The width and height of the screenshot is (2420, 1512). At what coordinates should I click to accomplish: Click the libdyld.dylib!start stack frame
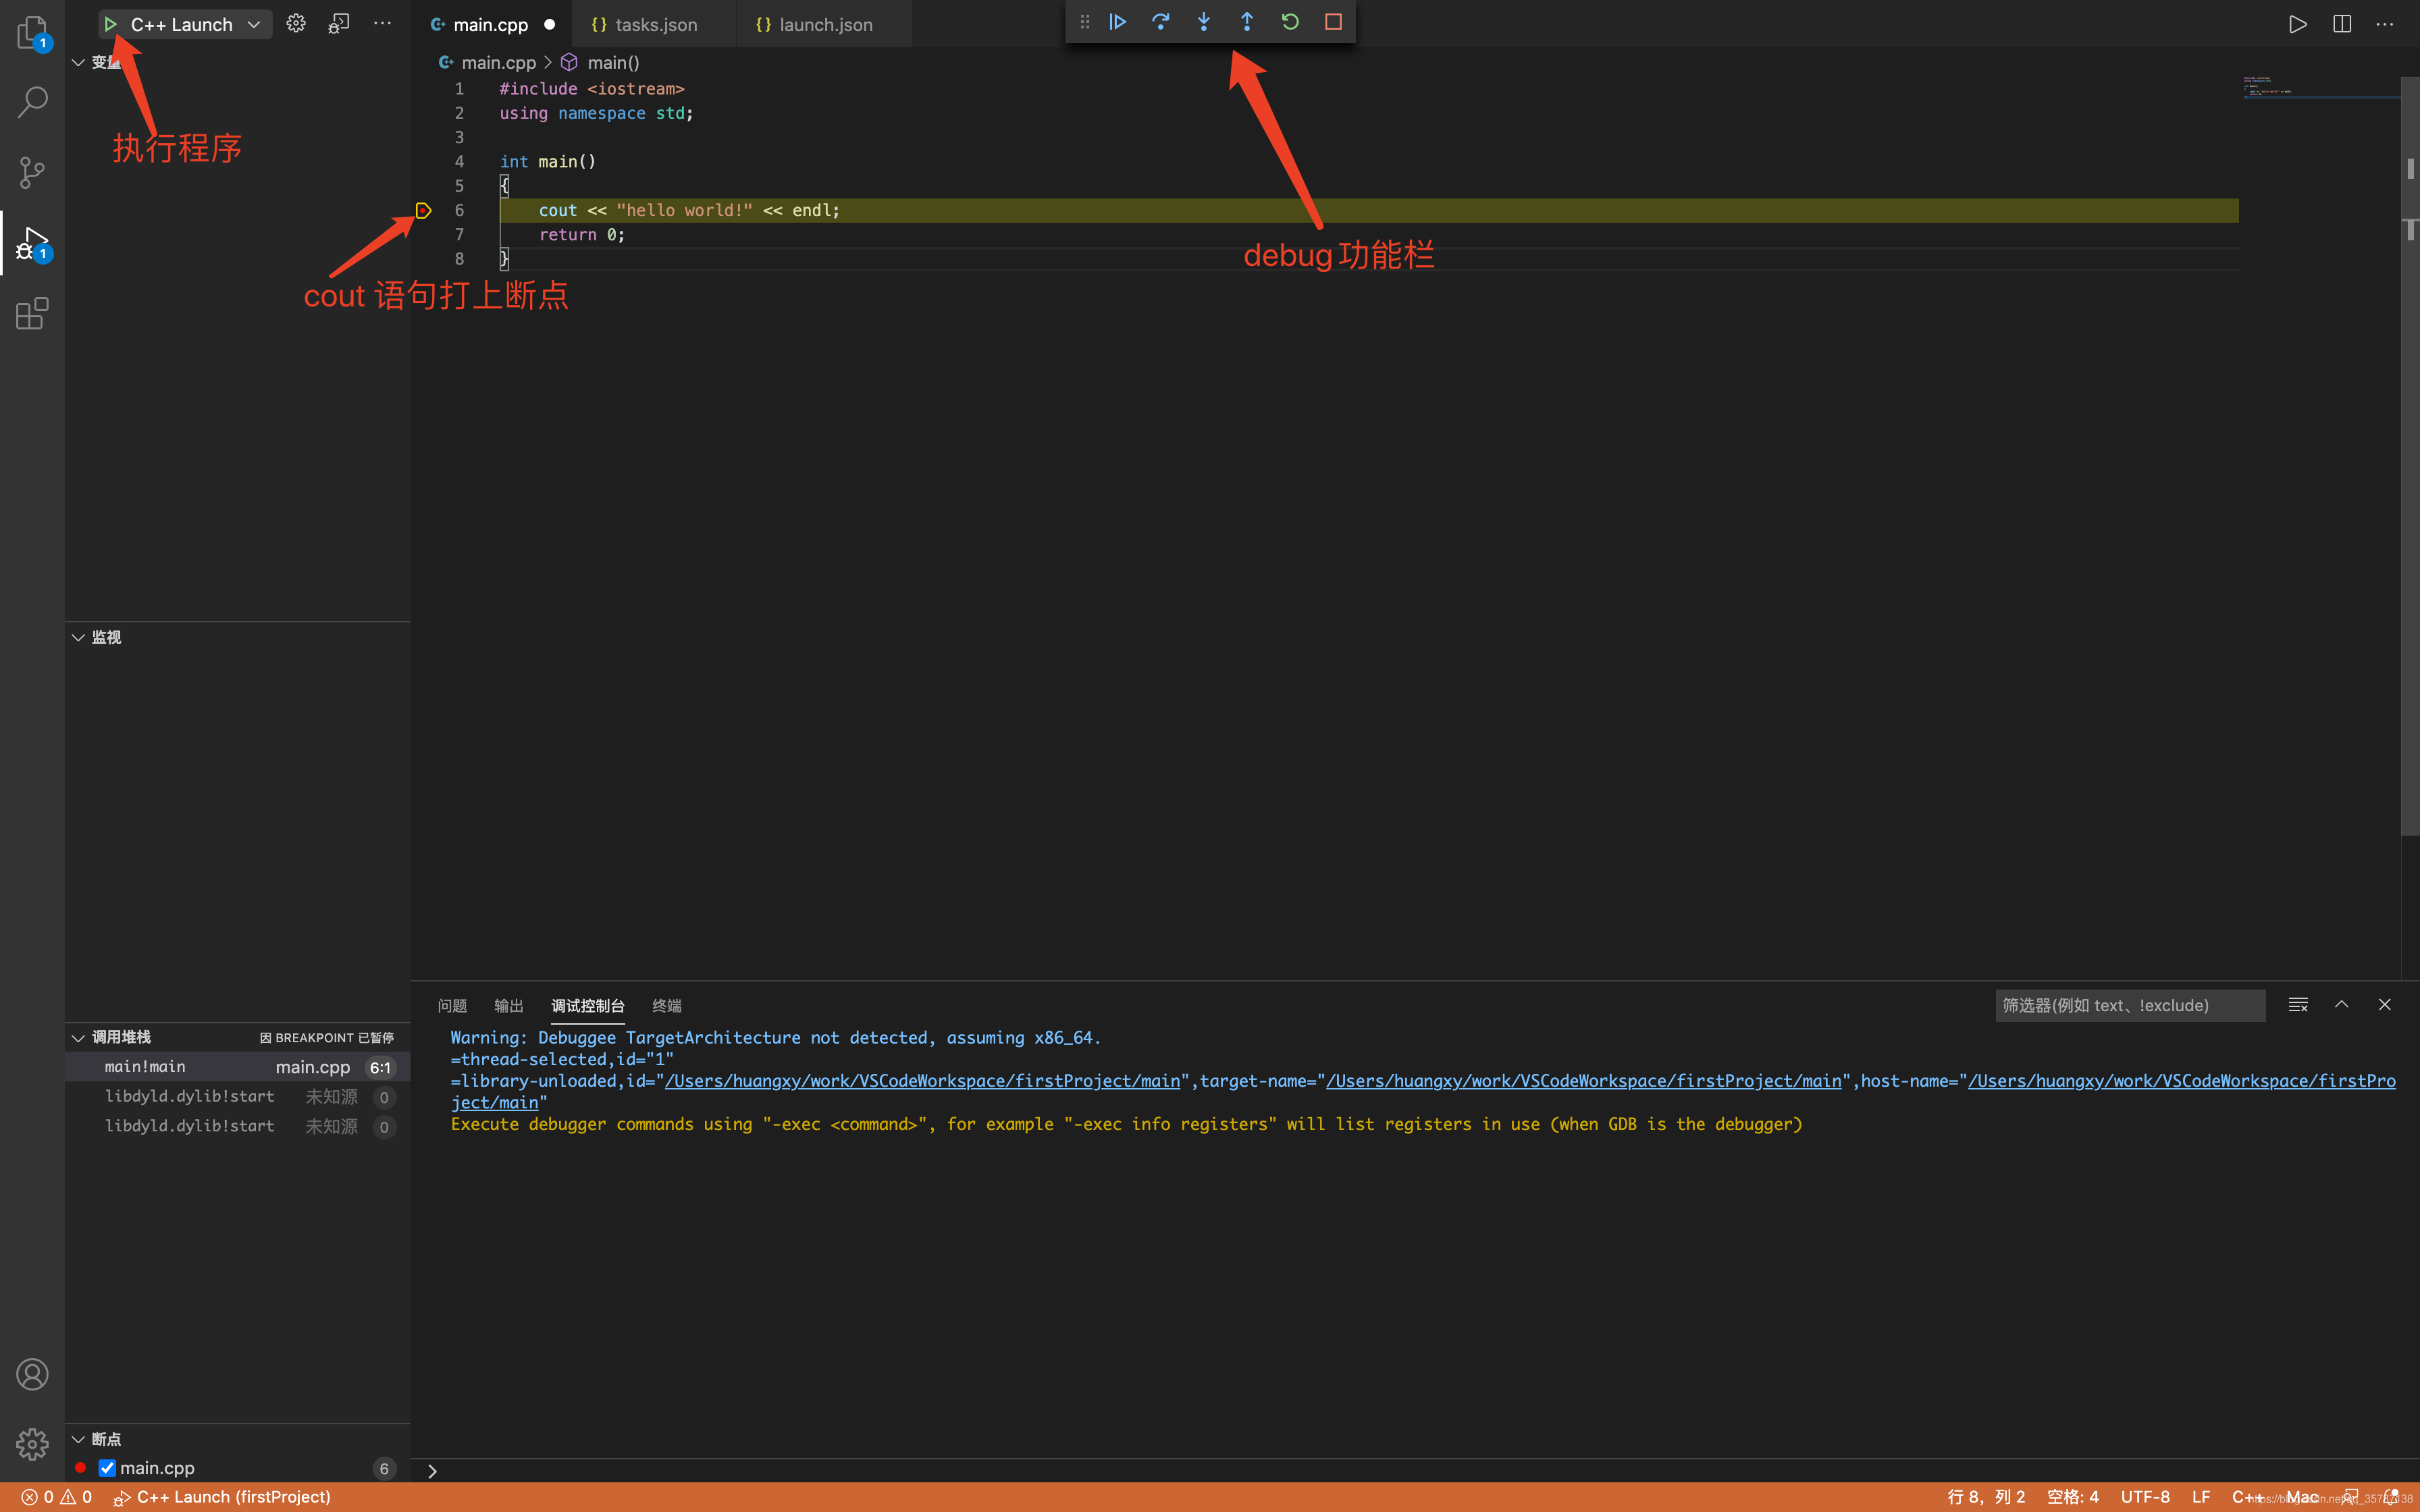(x=189, y=1097)
